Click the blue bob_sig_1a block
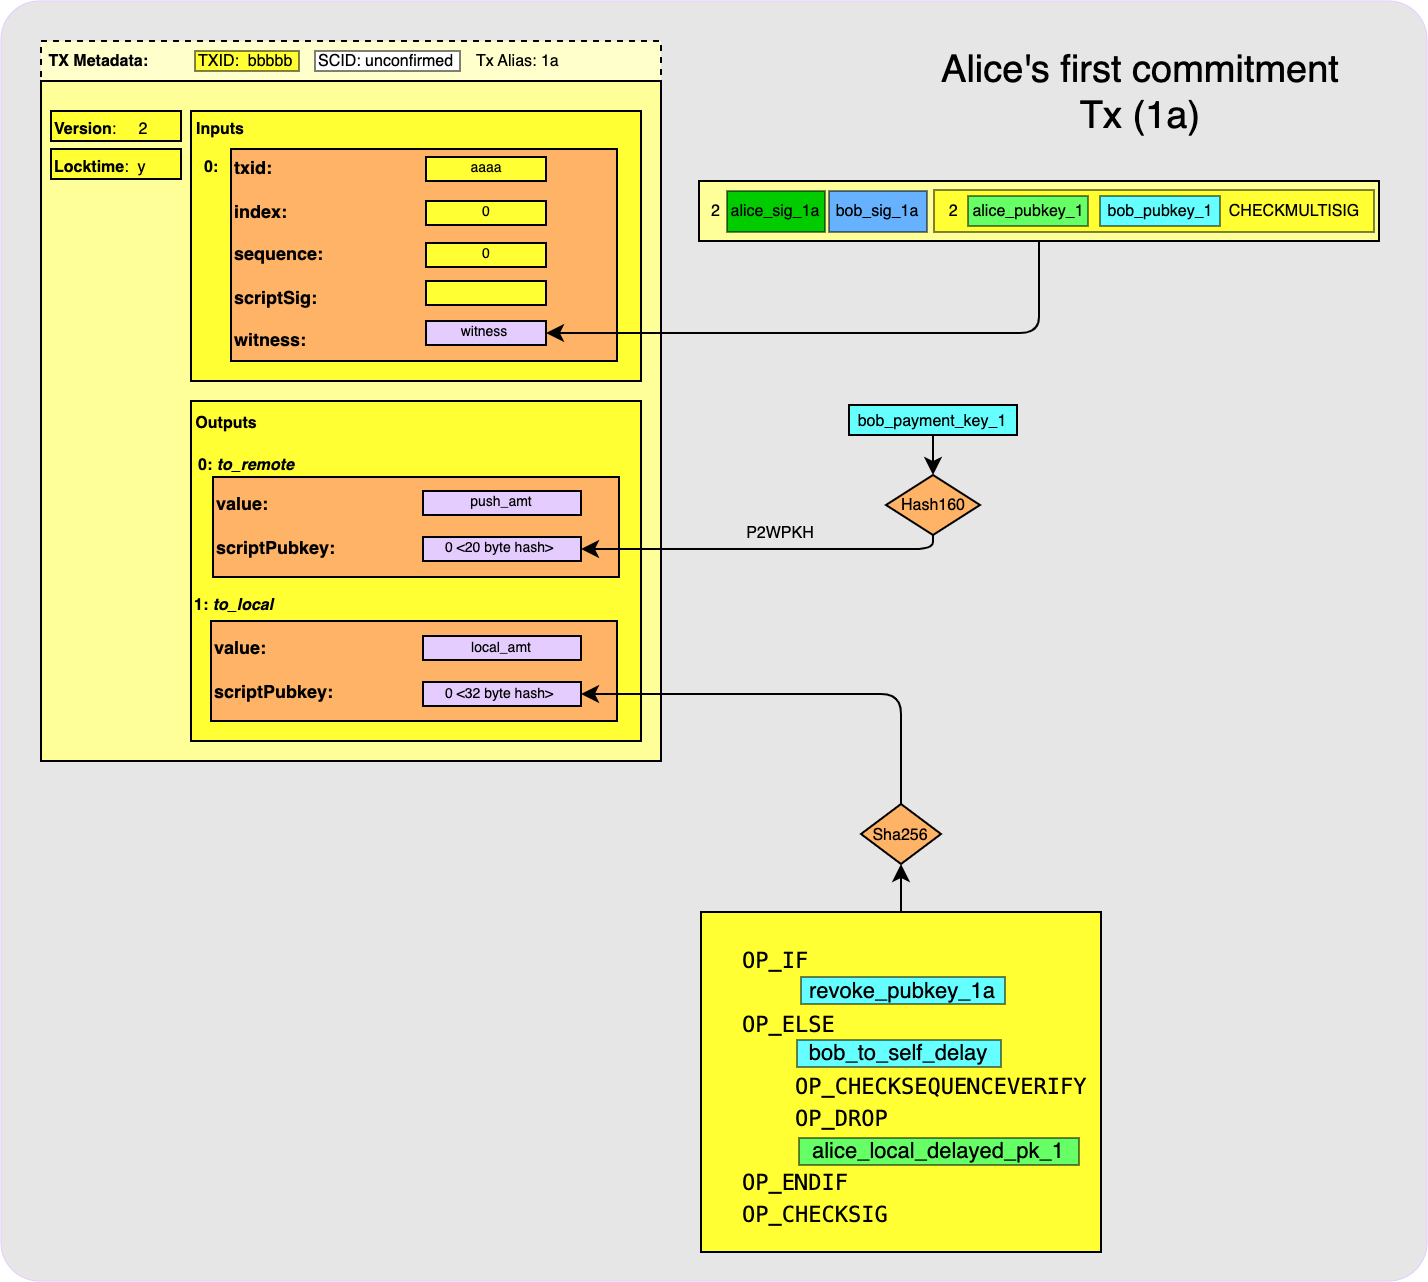The image size is (1428, 1282). pyautogui.click(x=877, y=211)
